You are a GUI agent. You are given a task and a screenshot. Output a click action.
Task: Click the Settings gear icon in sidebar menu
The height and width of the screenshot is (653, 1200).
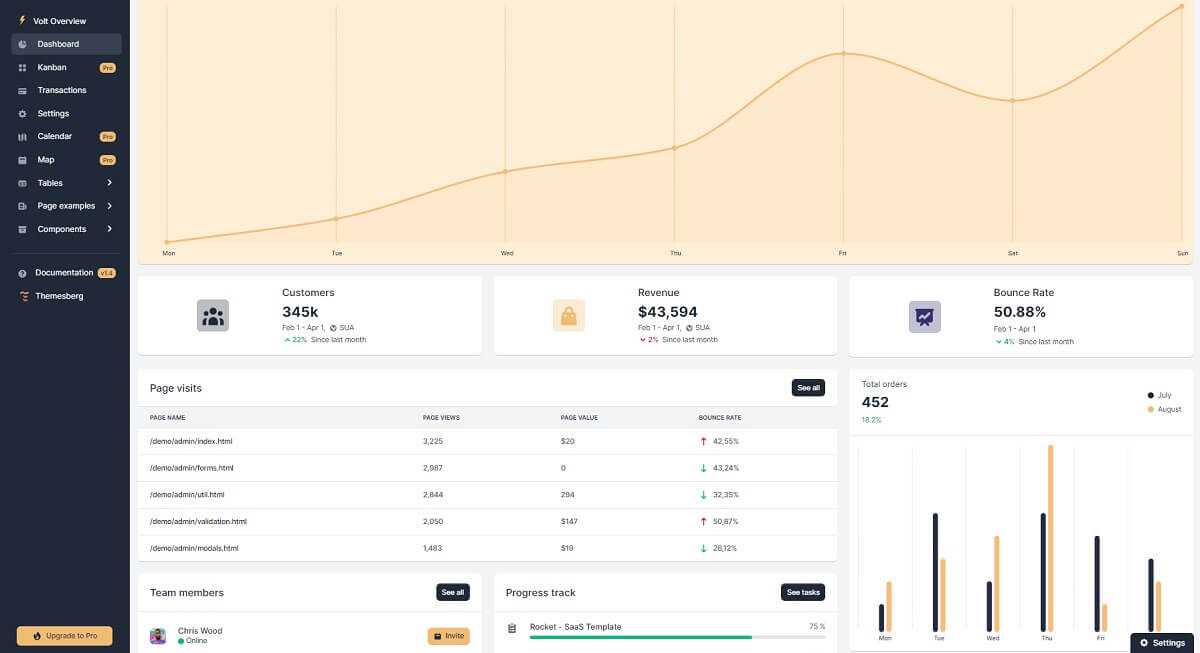(x=22, y=114)
